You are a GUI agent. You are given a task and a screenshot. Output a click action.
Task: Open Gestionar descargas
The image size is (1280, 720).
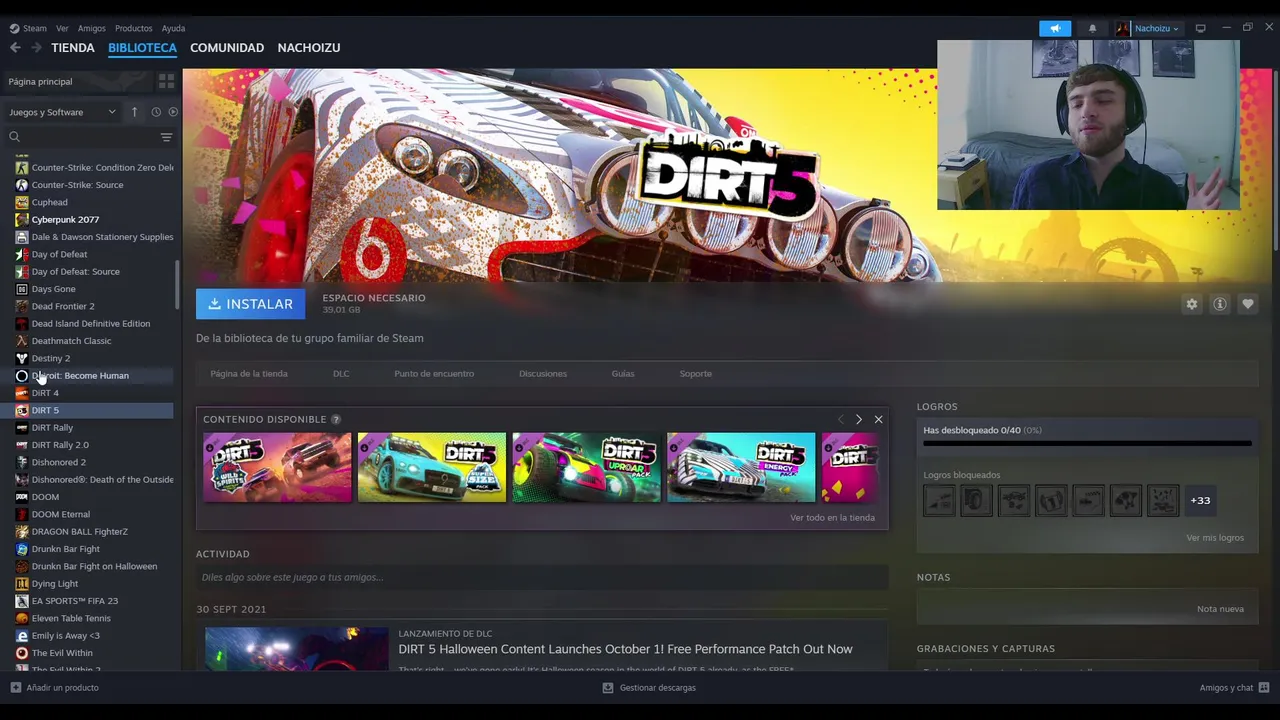649,687
